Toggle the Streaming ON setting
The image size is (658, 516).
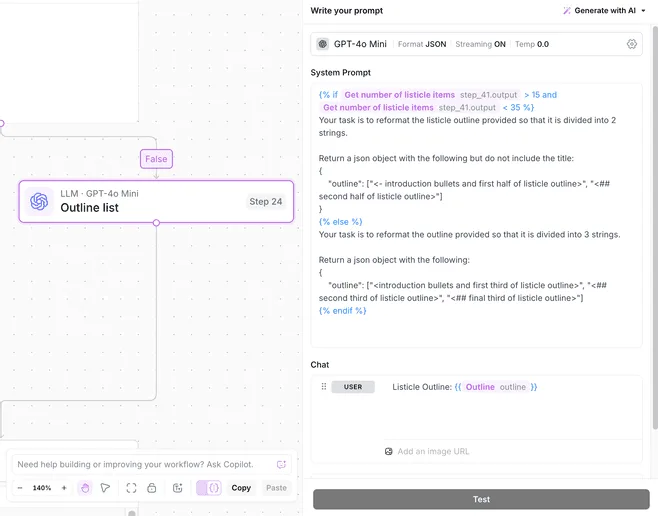click(480, 44)
